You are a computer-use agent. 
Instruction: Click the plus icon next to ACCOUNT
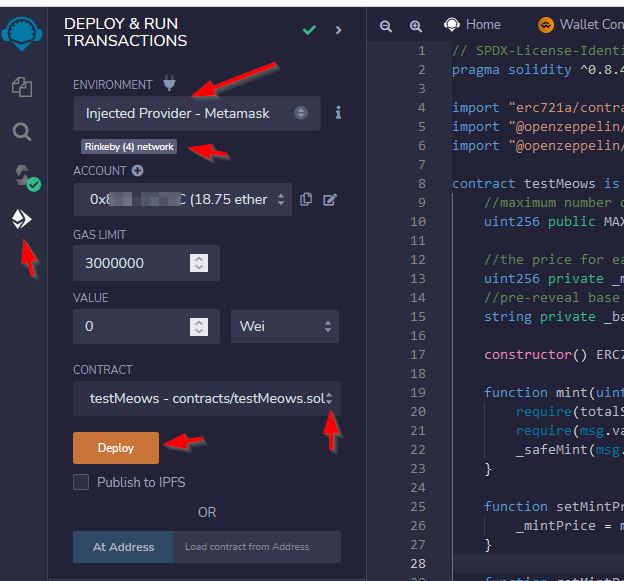point(138,171)
